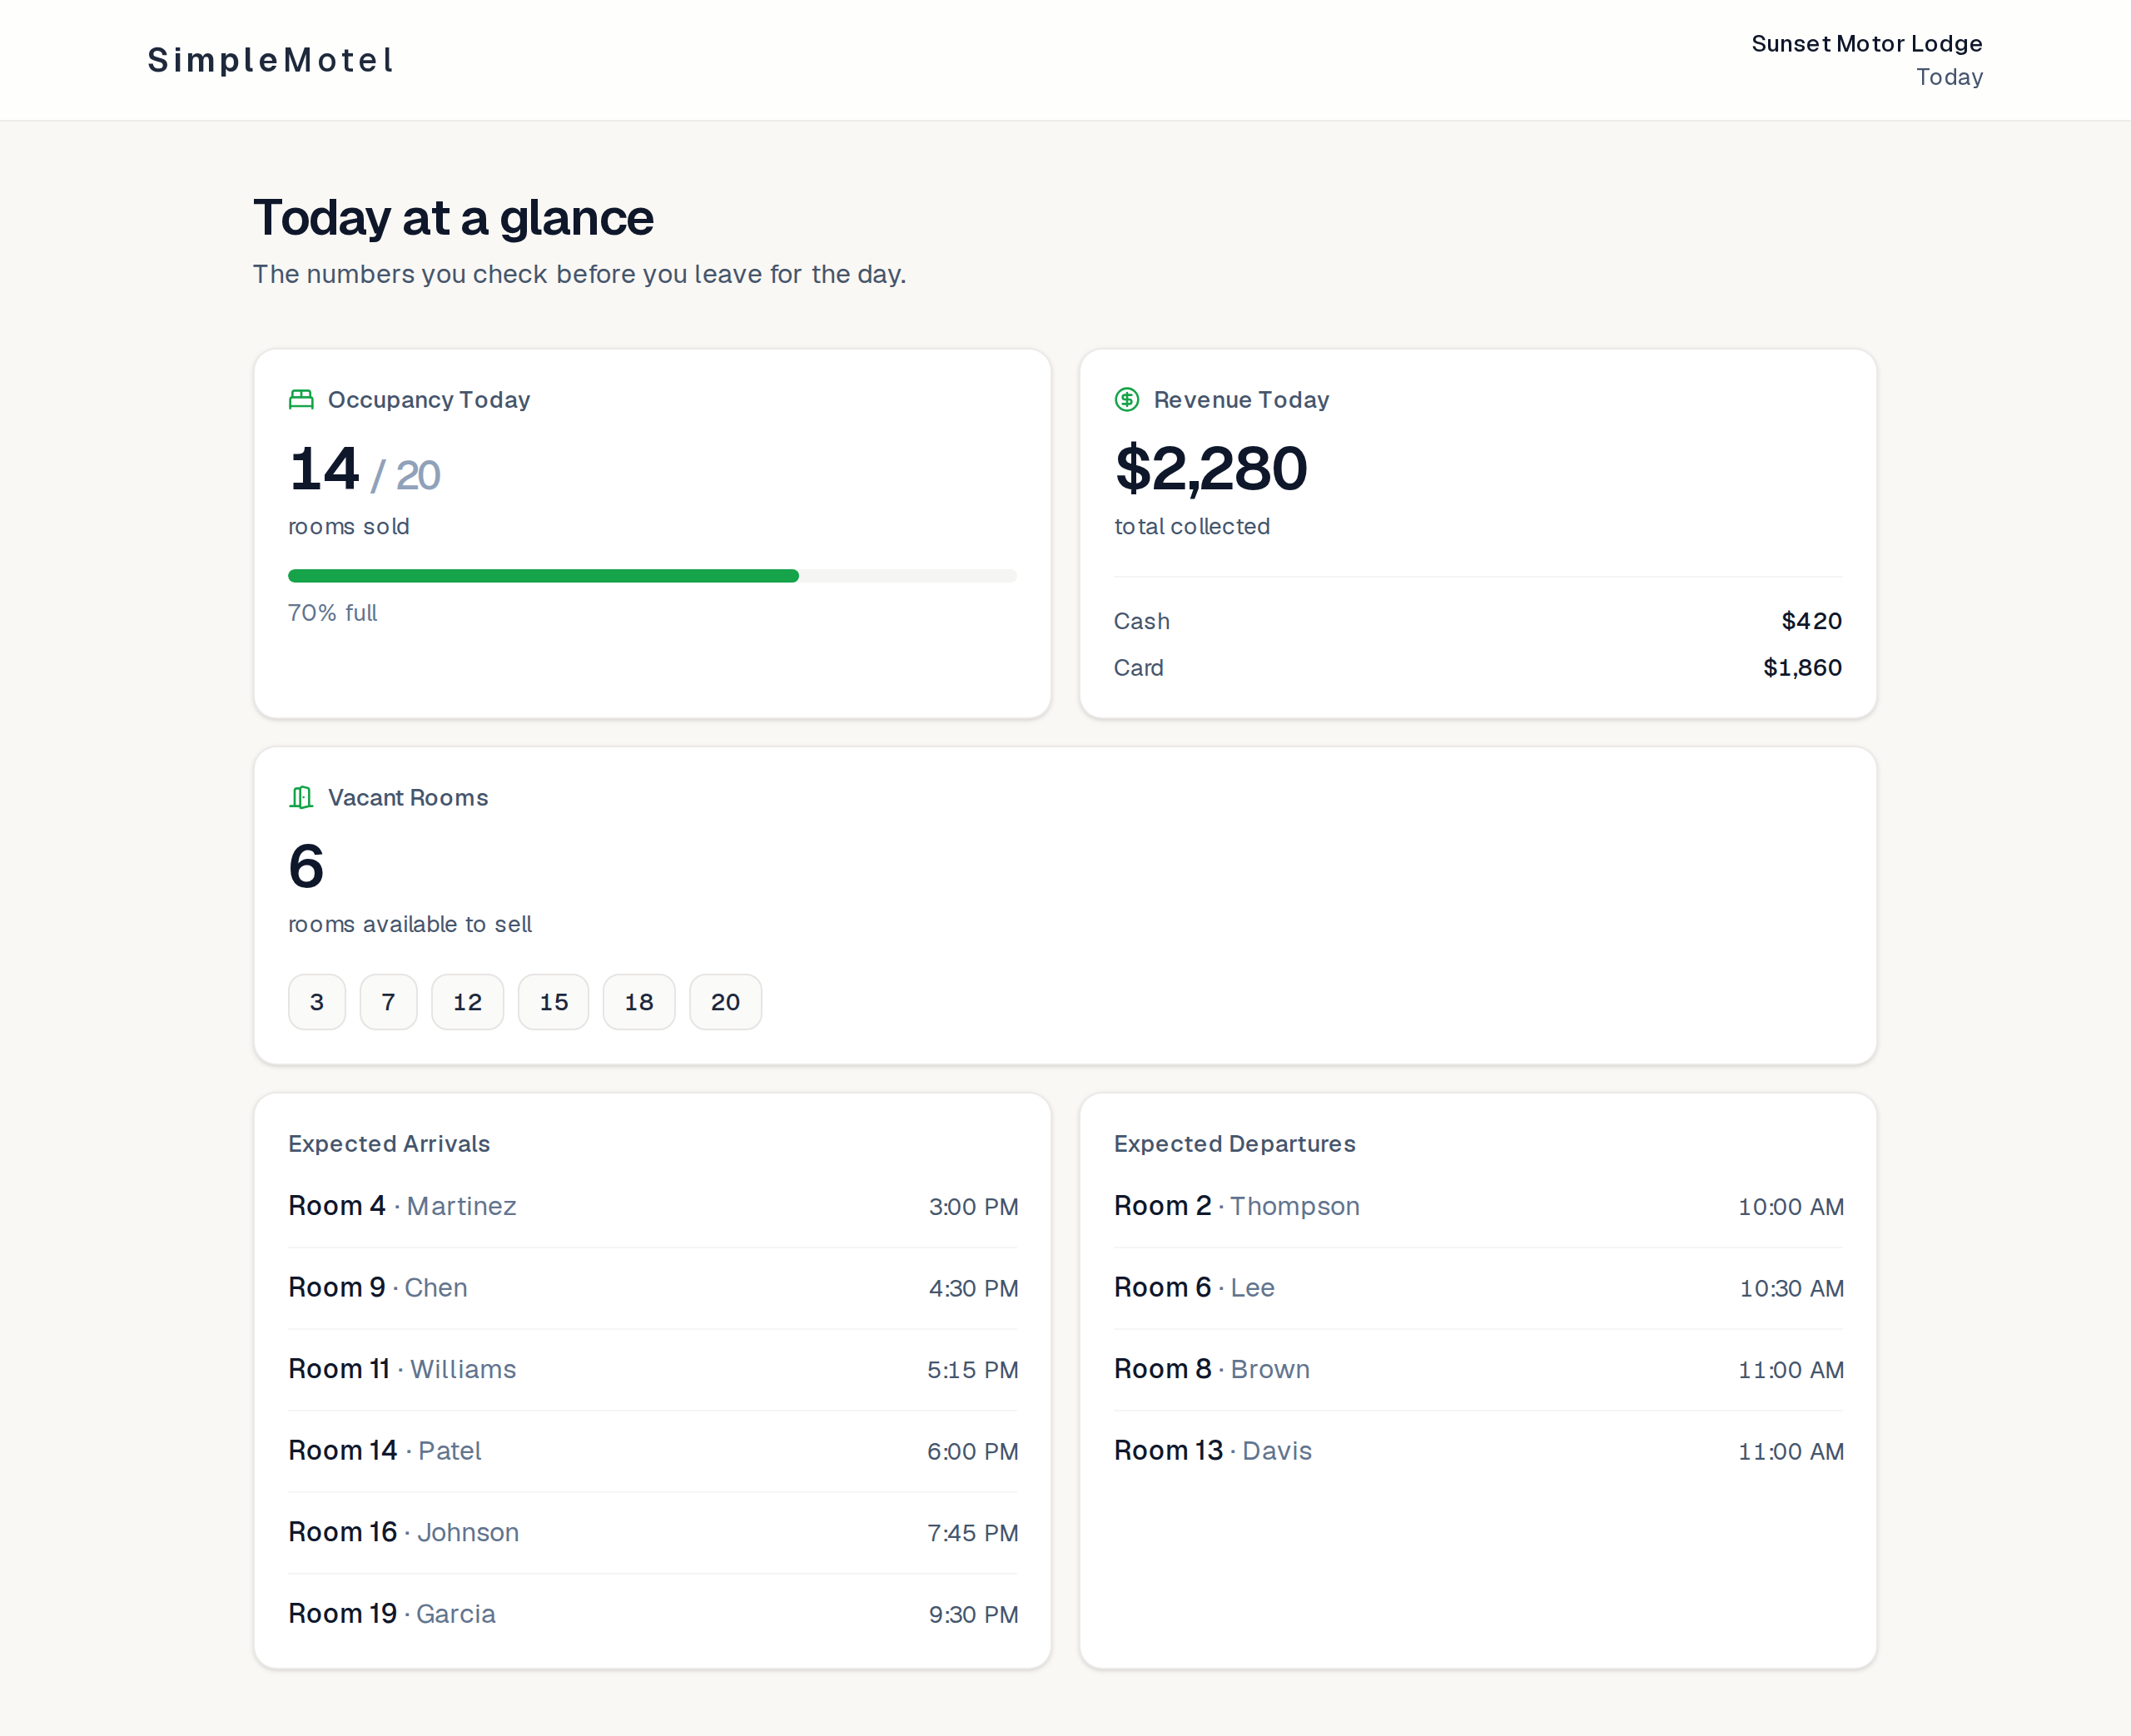Image resolution: width=2131 pixels, height=1736 pixels.
Task: Click the total collected caption
Action: point(1192,527)
